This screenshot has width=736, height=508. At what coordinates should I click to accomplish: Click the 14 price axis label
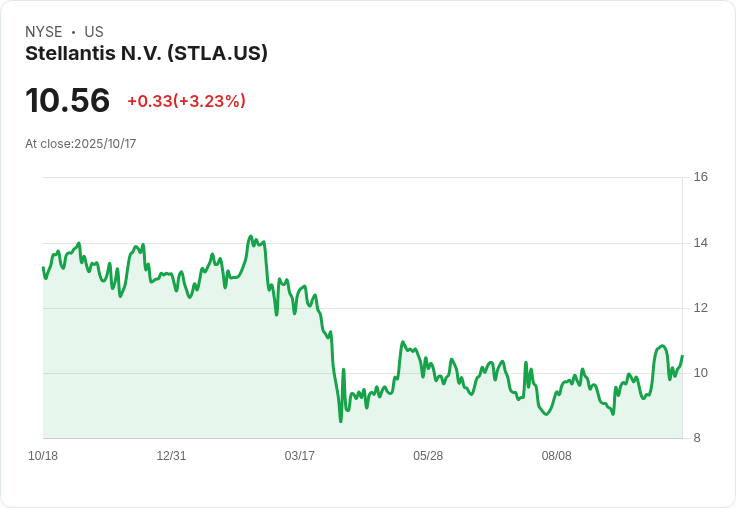700,243
